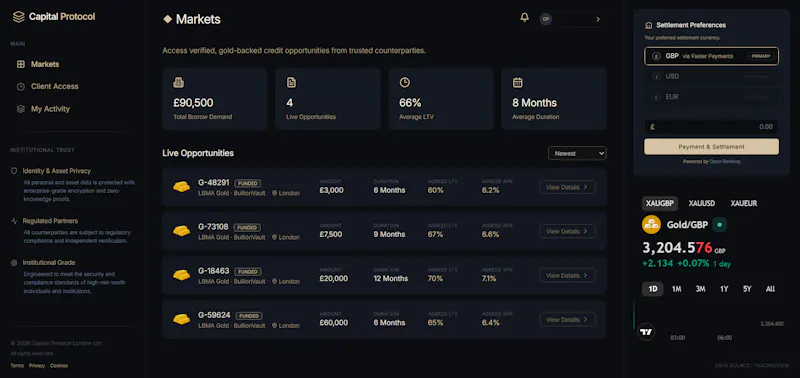Expand the profile menu chevron
800x378 pixels.
coord(598,19)
